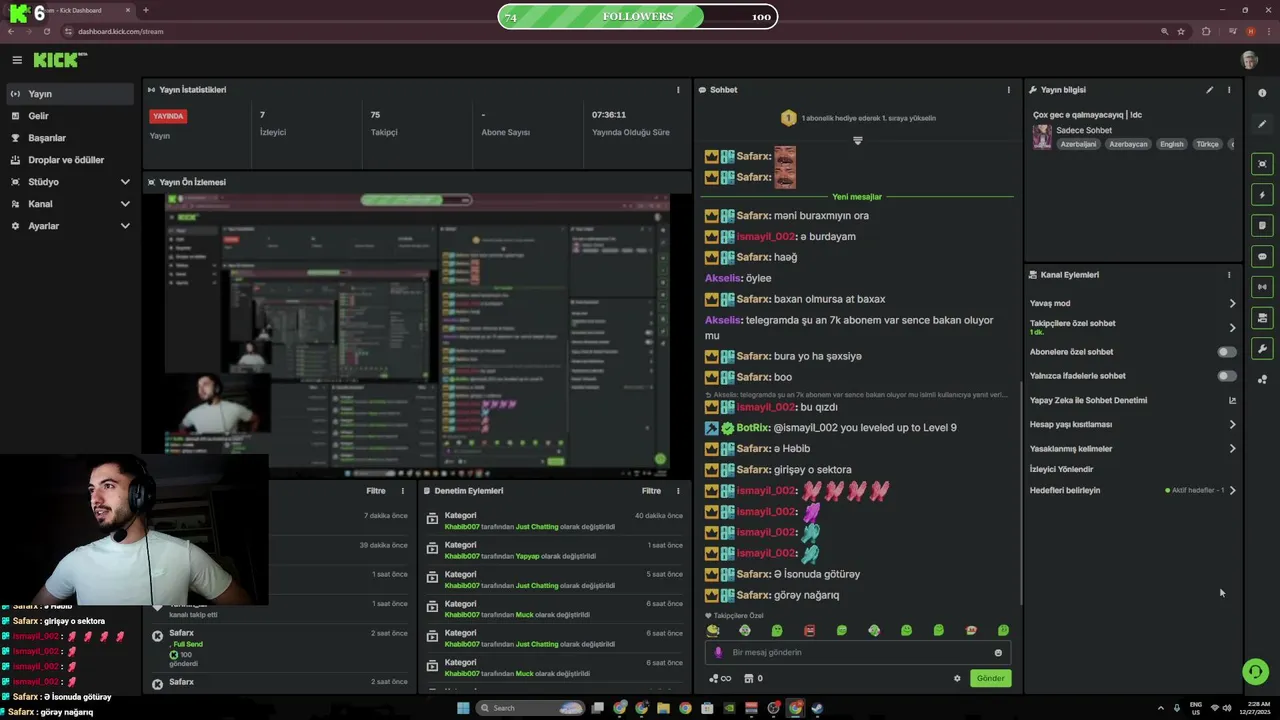This screenshot has height=720, width=1280.
Task: Open the emoji picker in the message box
Action: coord(998,653)
